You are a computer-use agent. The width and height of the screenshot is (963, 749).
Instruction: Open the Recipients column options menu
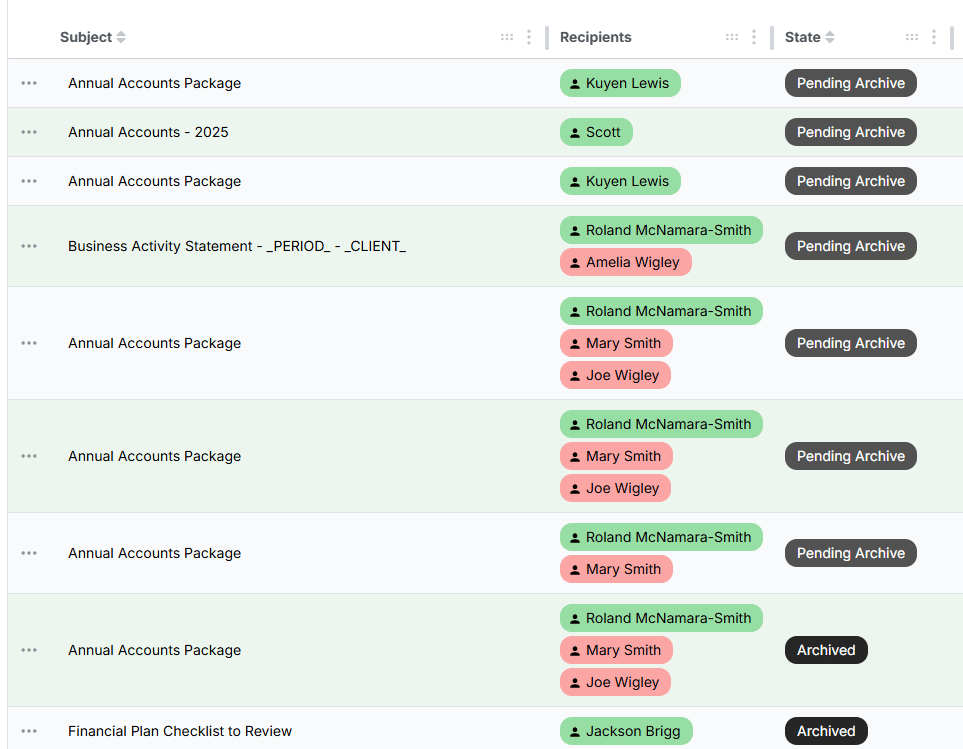pyautogui.click(x=754, y=37)
